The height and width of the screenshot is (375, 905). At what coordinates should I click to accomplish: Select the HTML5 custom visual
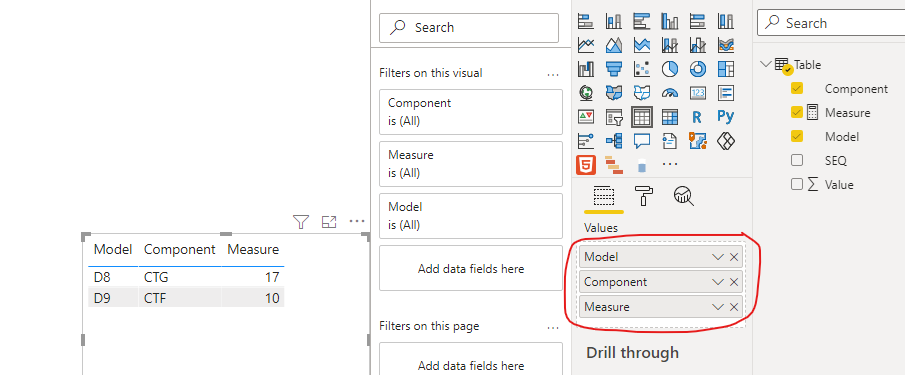pos(586,165)
